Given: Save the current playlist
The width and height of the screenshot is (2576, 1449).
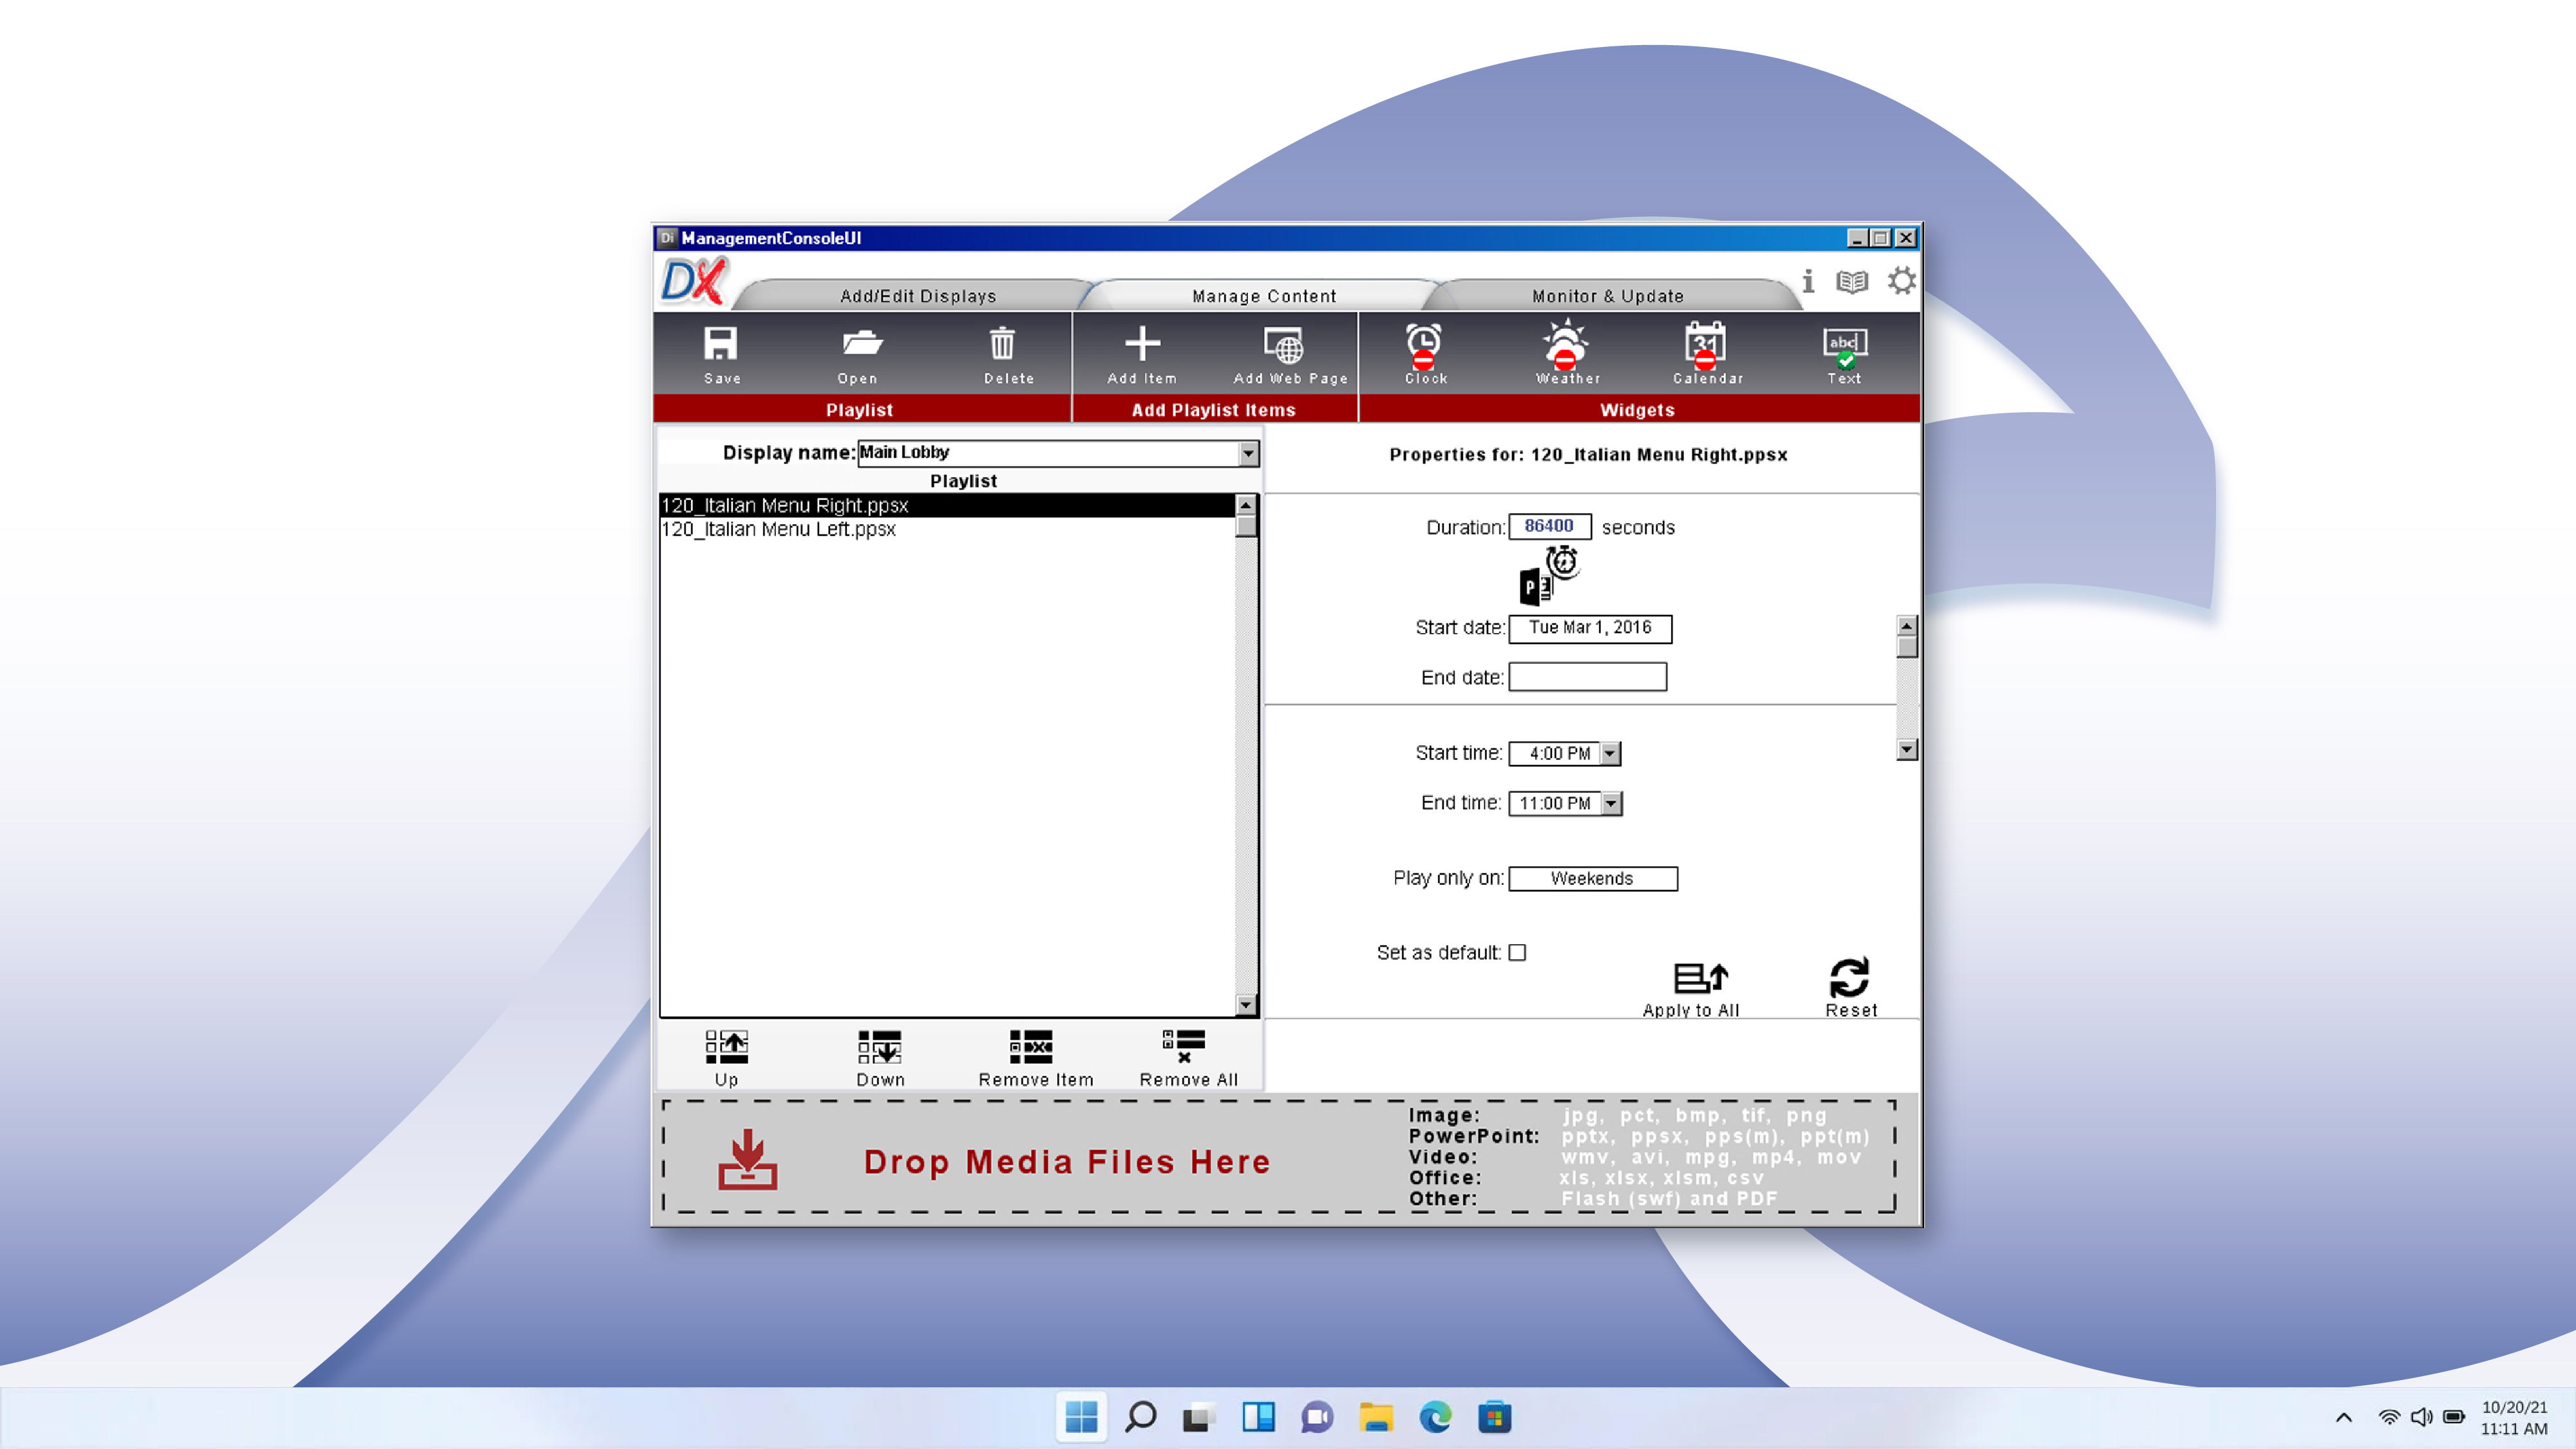Looking at the screenshot, I should 722,352.
